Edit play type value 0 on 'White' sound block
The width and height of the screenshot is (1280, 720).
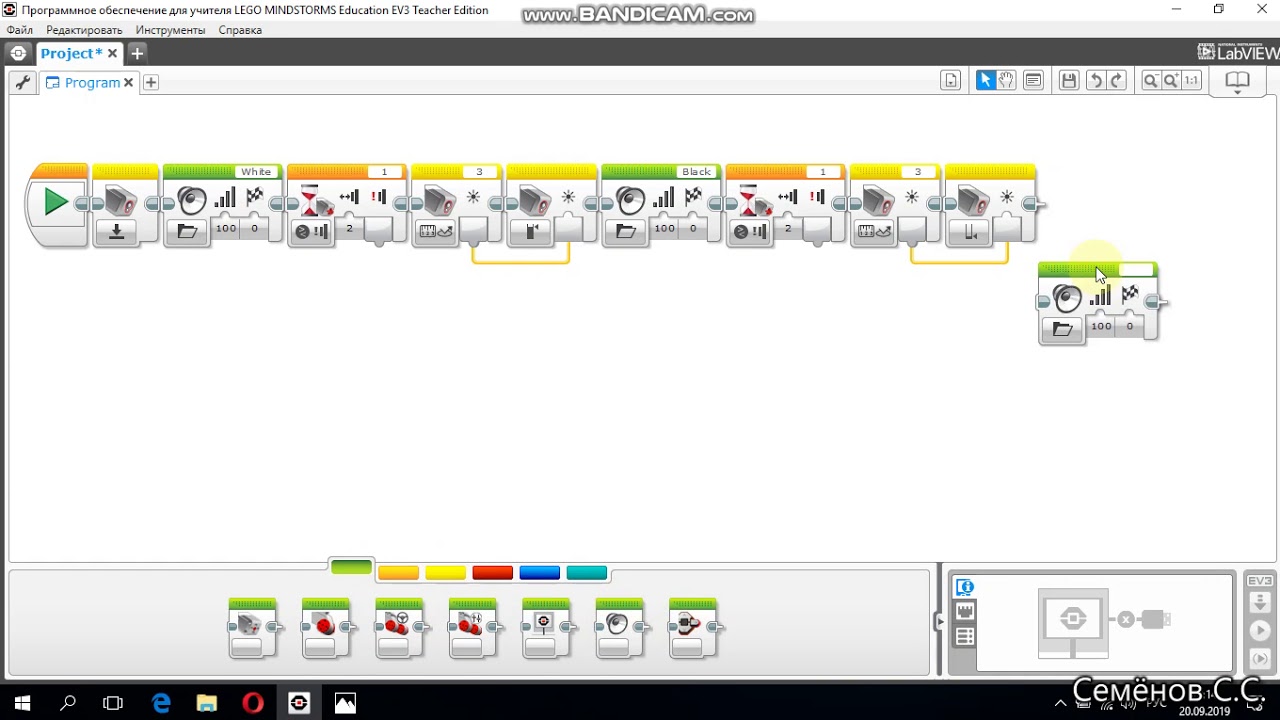[x=254, y=229]
